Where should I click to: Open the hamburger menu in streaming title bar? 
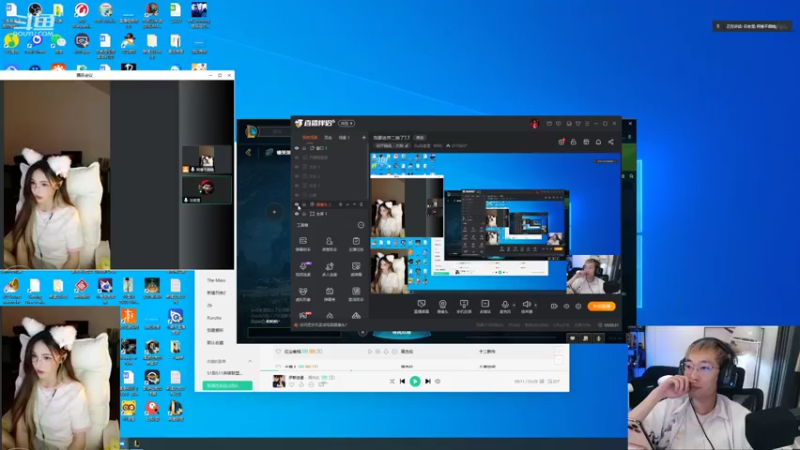(x=587, y=123)
